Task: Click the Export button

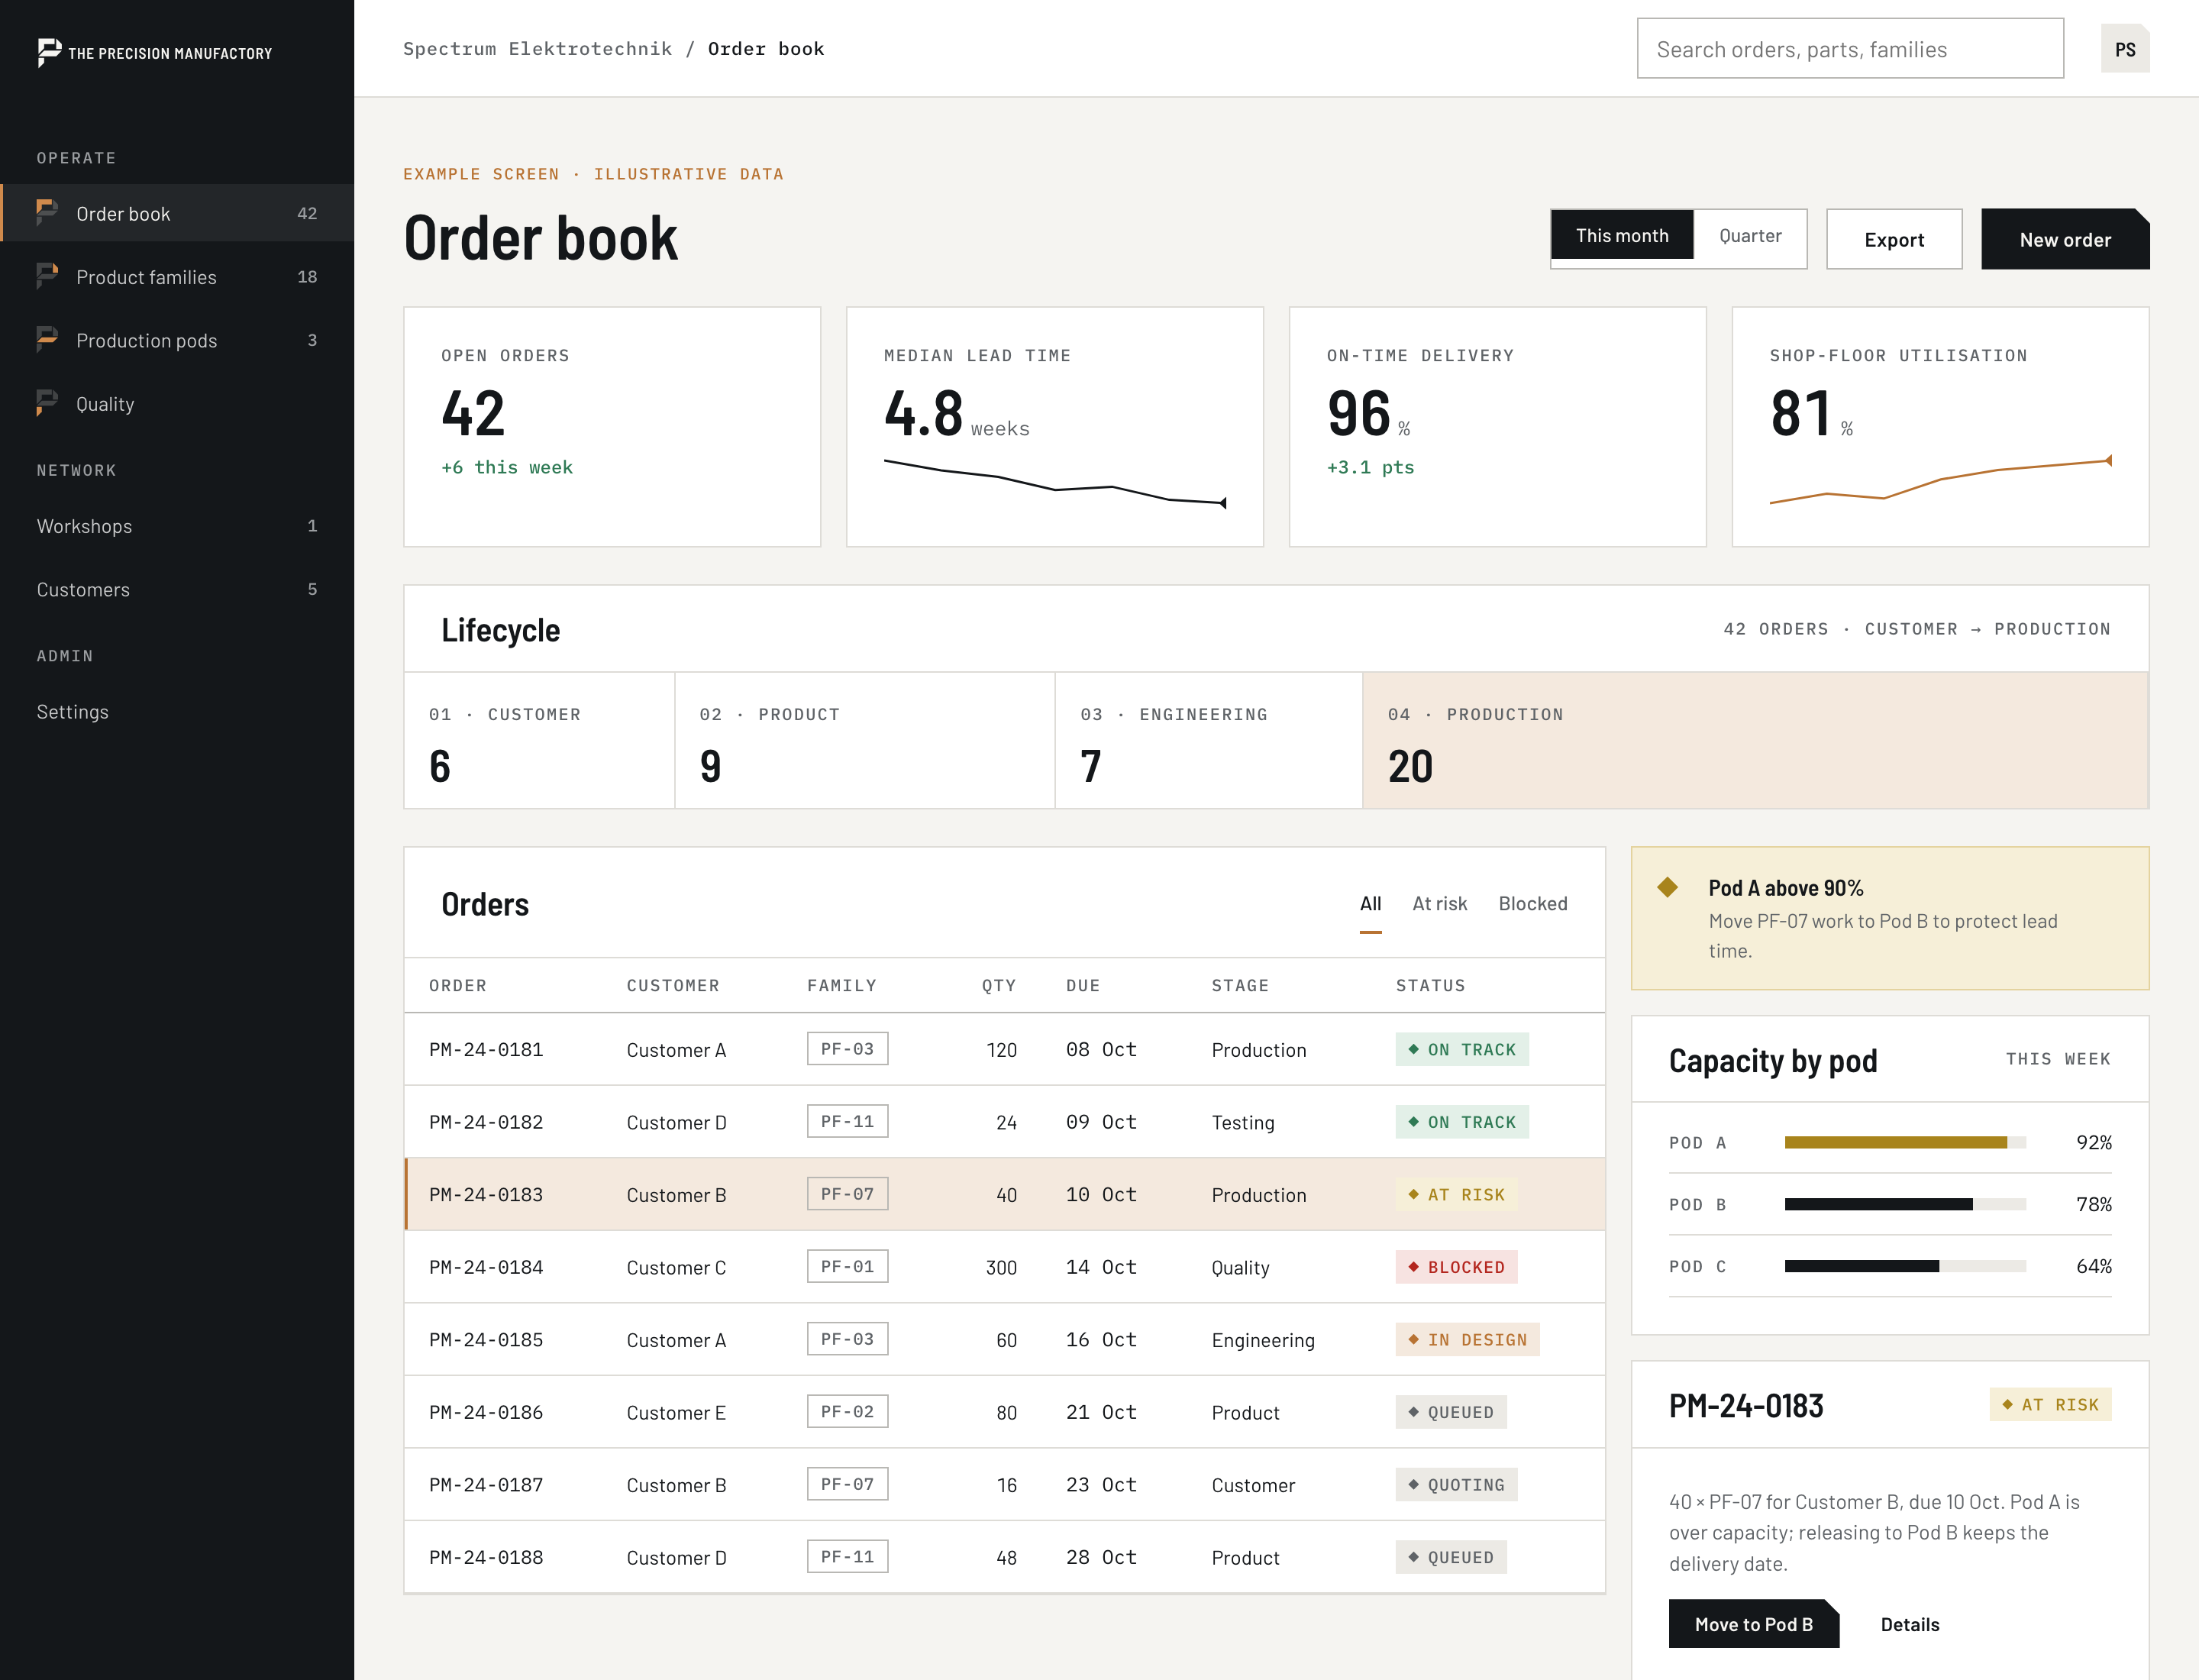Action: 1894,239
